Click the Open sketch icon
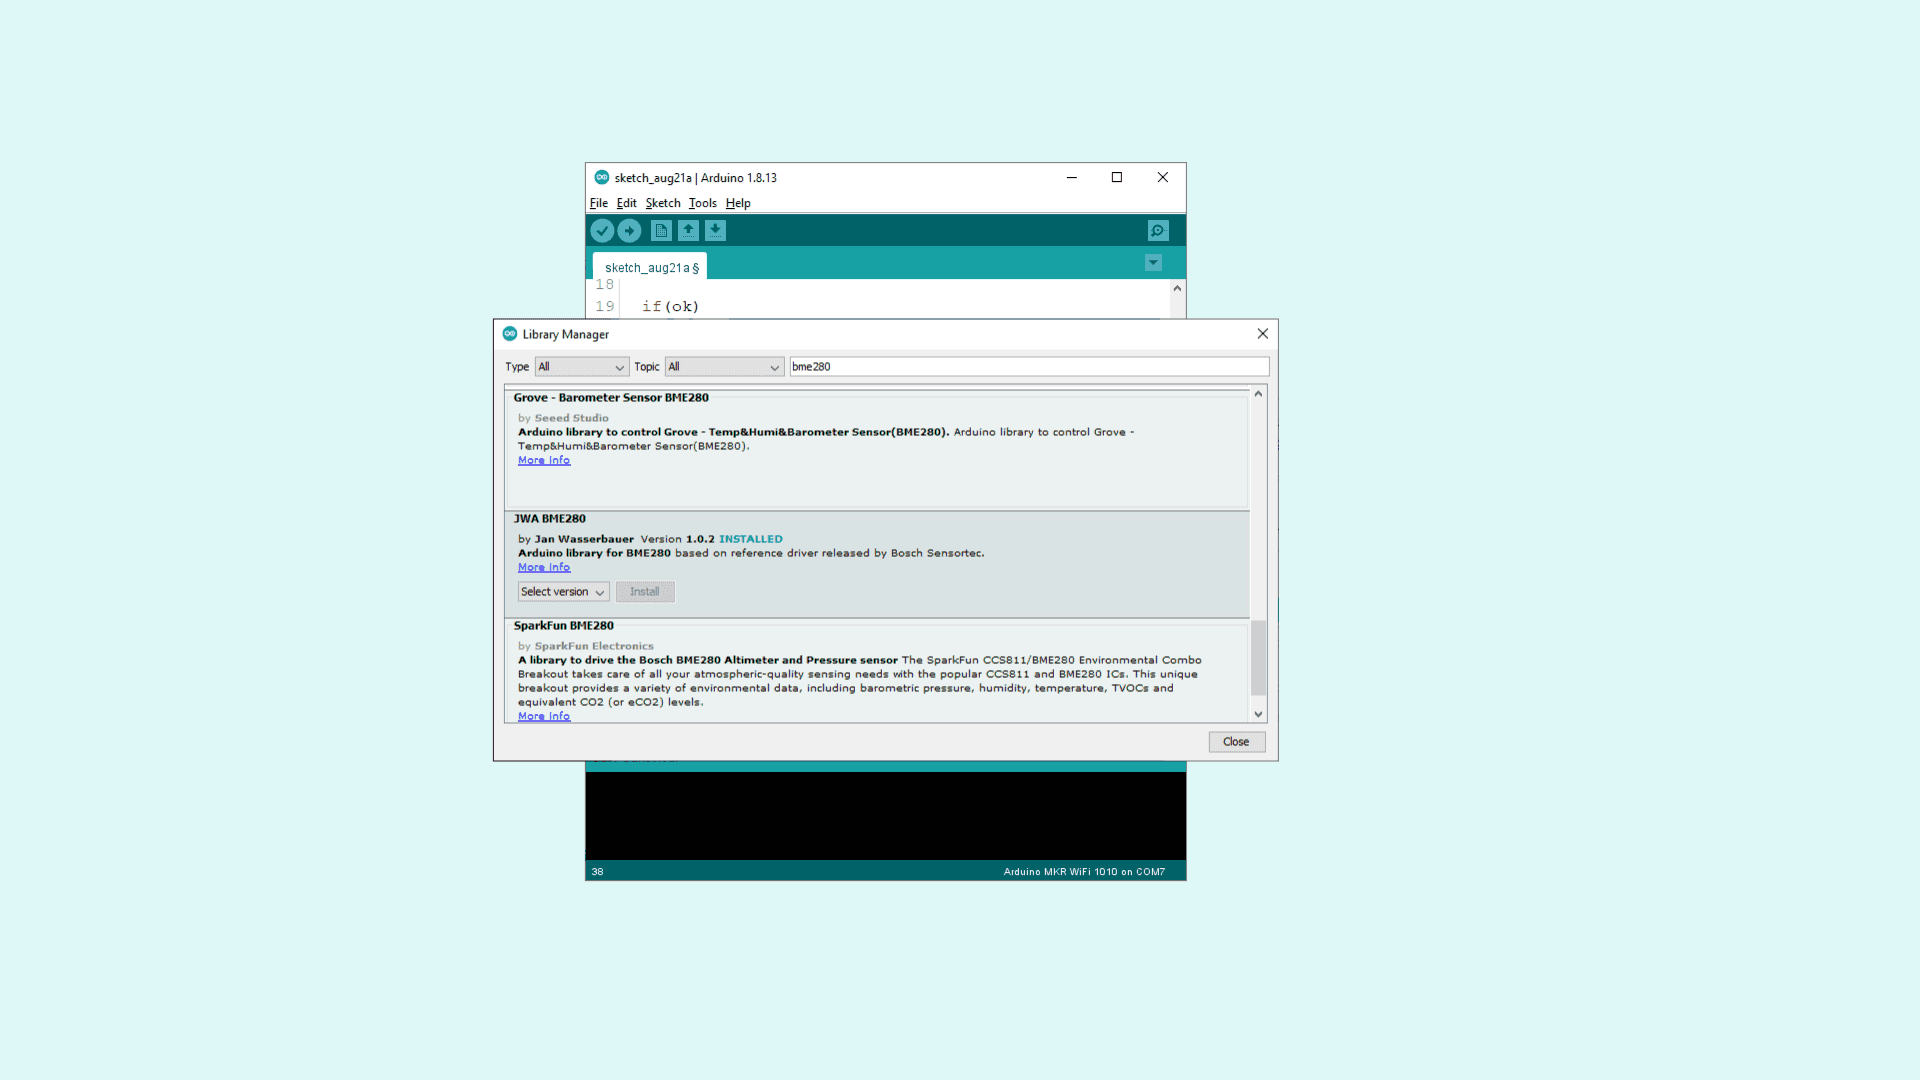 point(688,231)
